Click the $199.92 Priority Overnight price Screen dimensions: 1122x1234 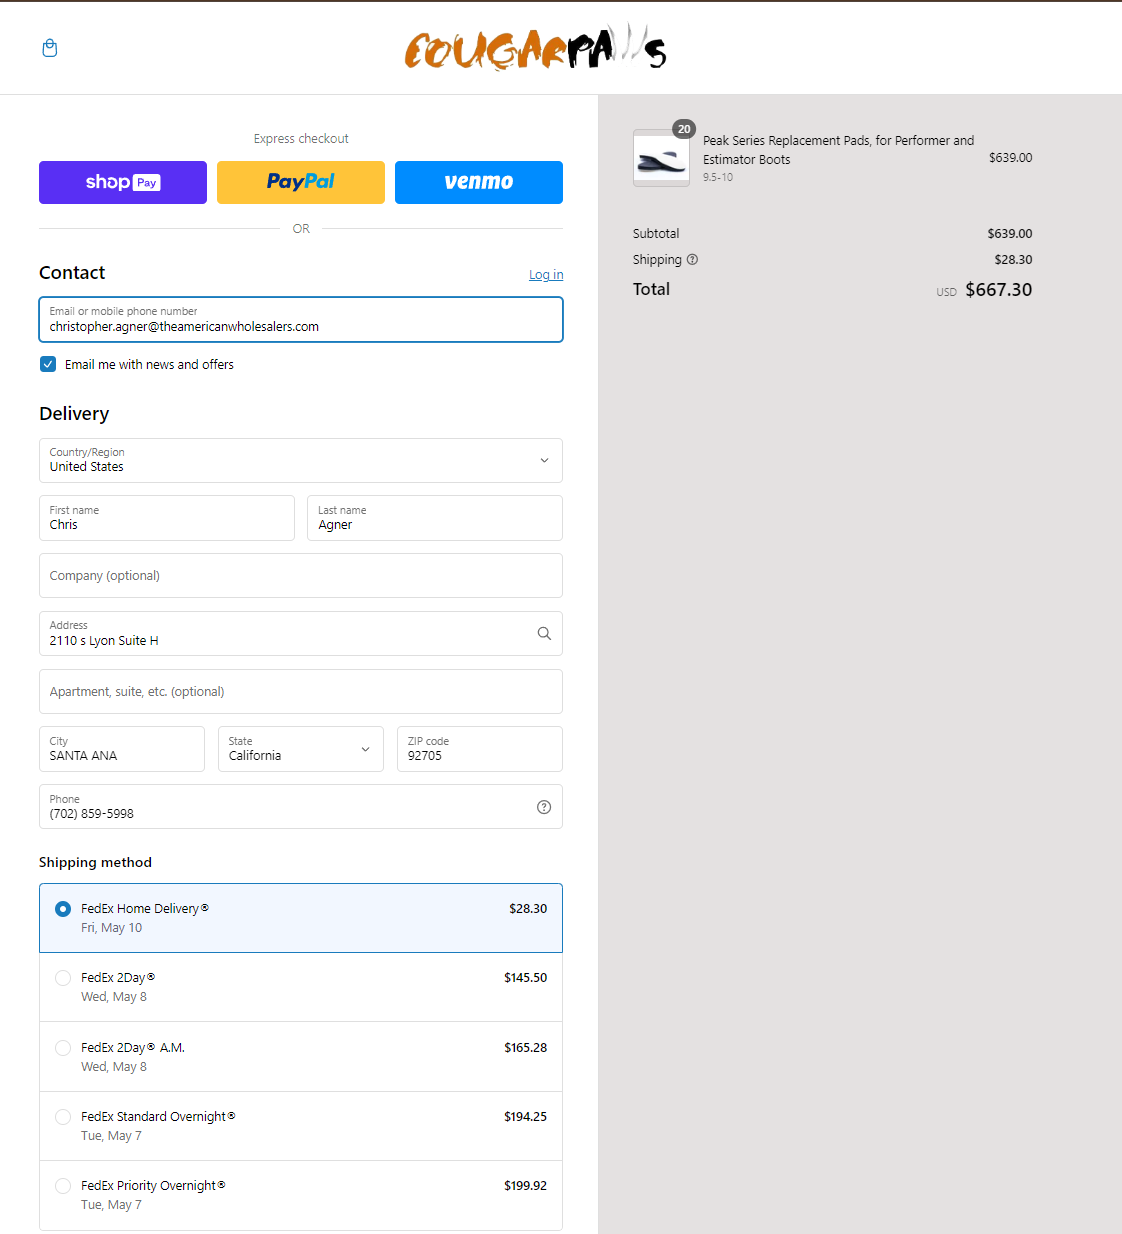point(525,1186)
